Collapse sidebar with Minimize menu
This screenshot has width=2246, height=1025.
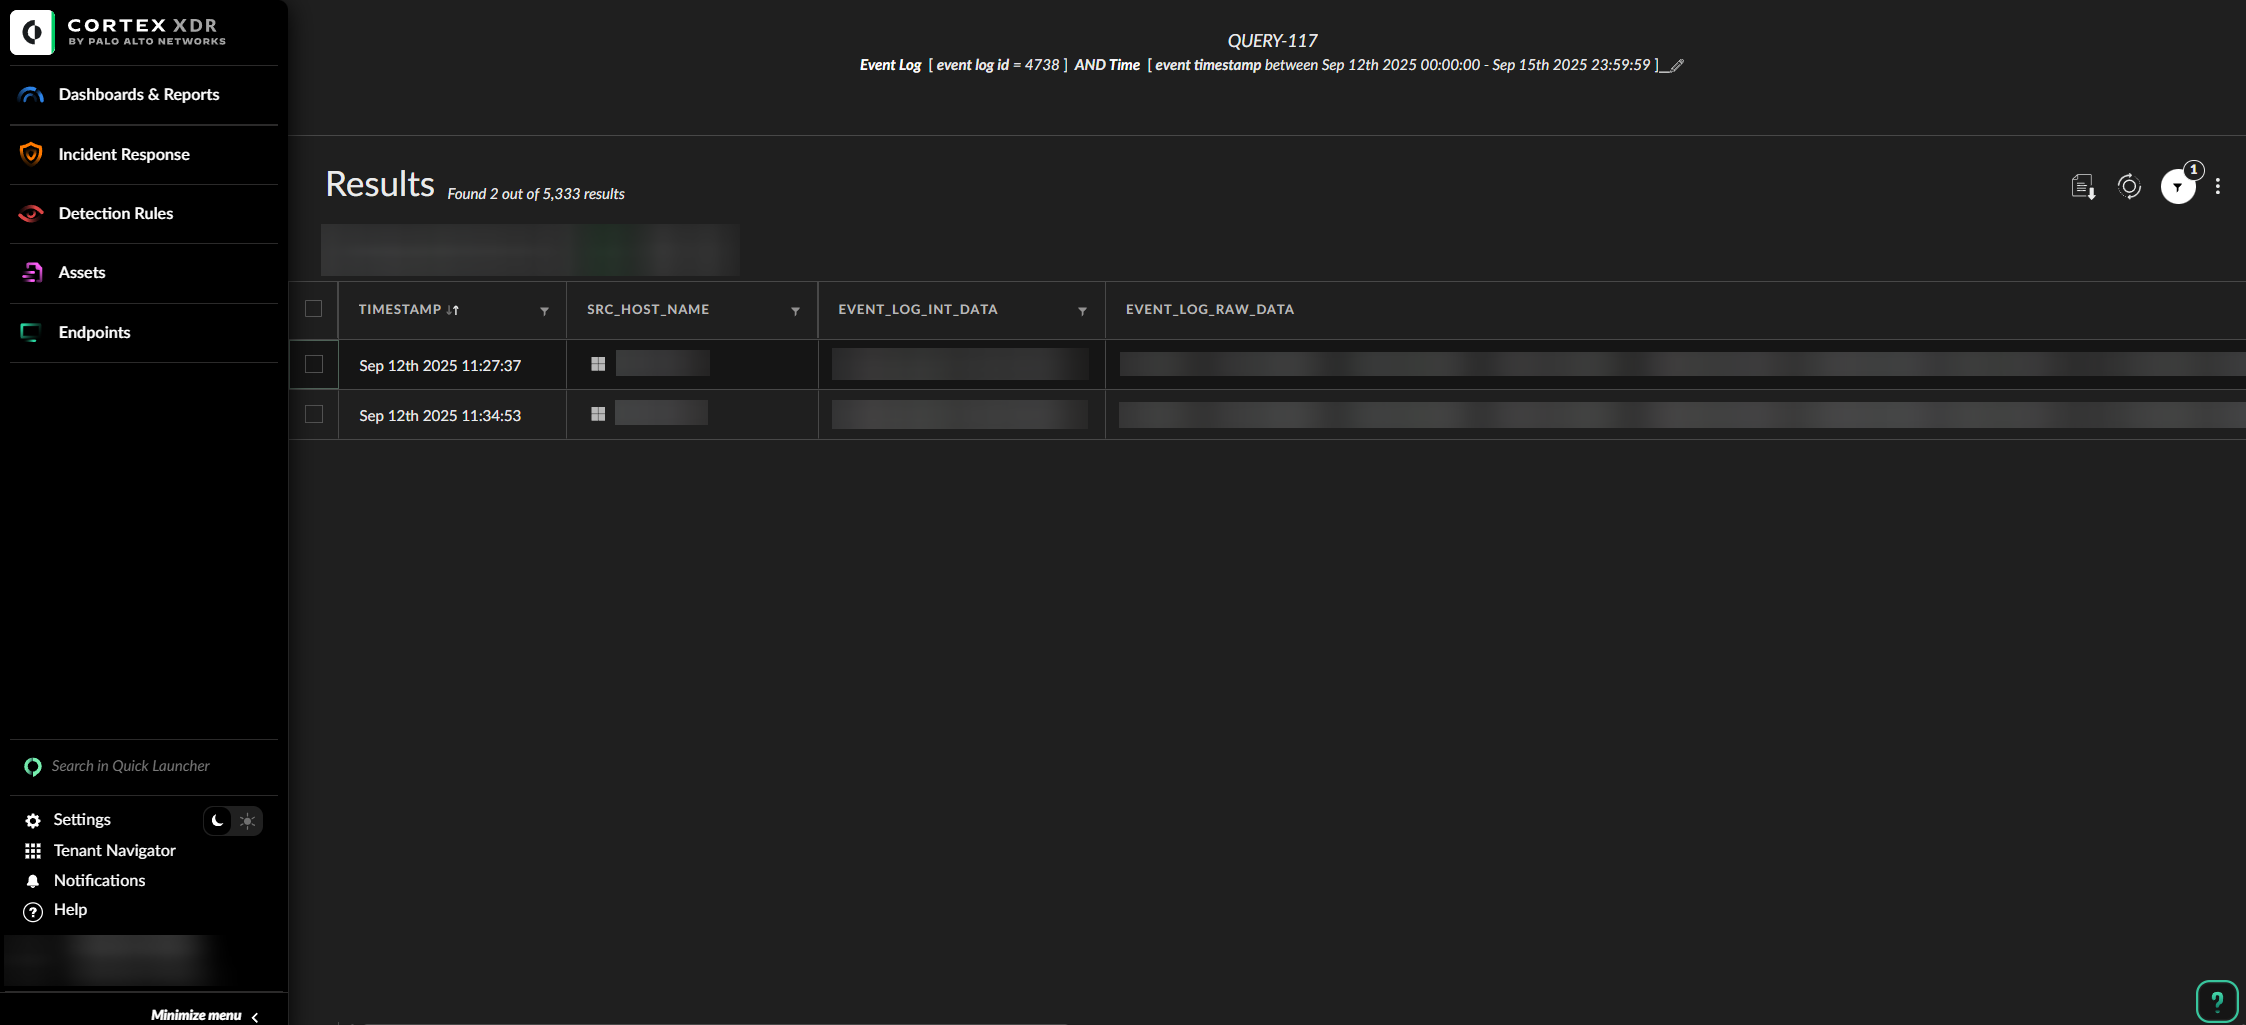click(x=204, y=1015)
